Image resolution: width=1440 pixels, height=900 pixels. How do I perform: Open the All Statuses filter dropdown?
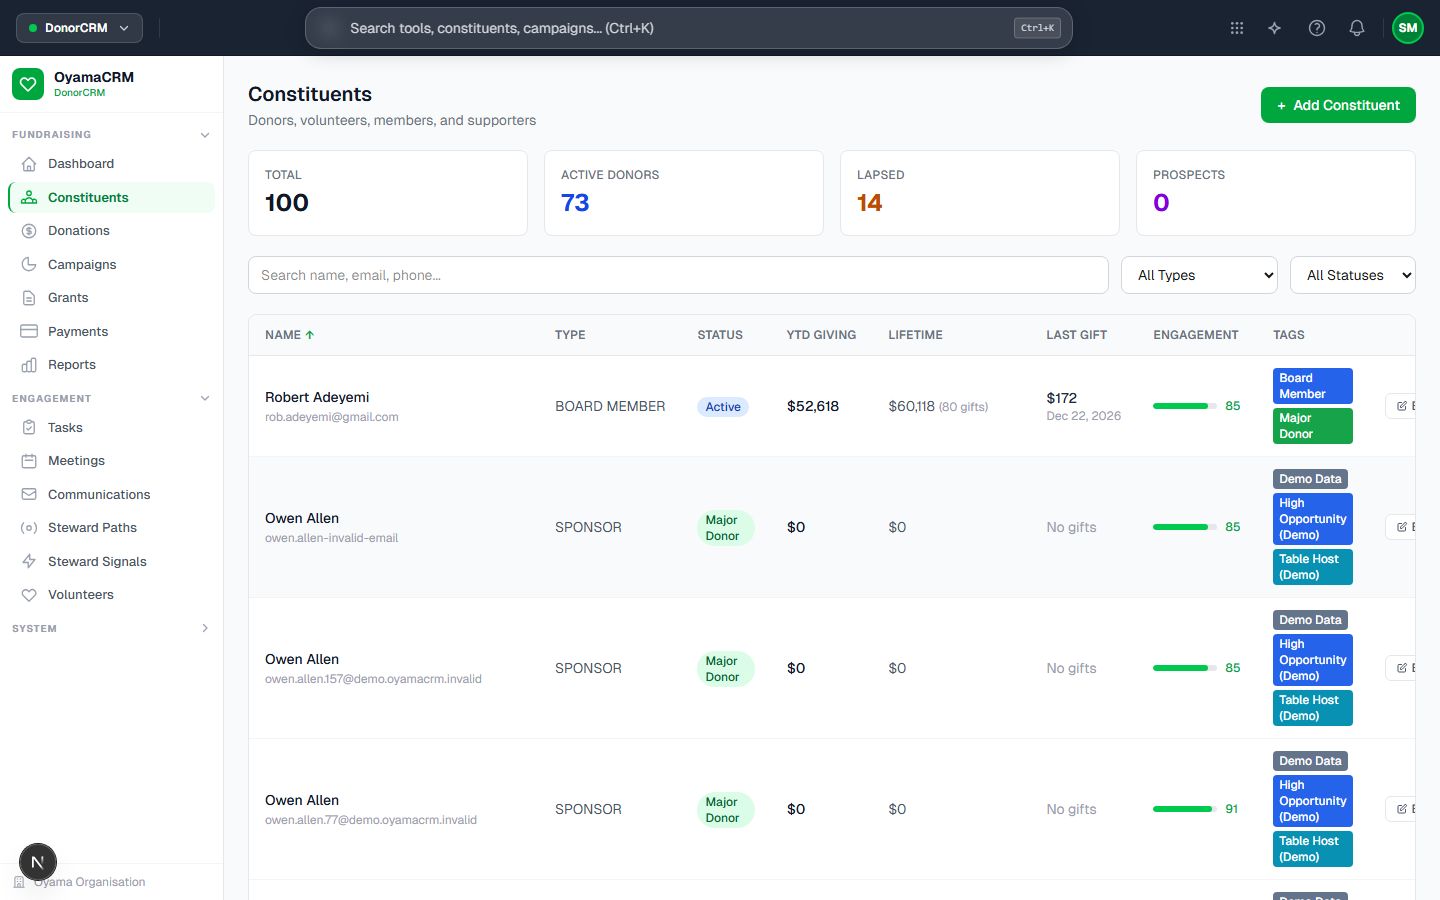click(1353, 275)
